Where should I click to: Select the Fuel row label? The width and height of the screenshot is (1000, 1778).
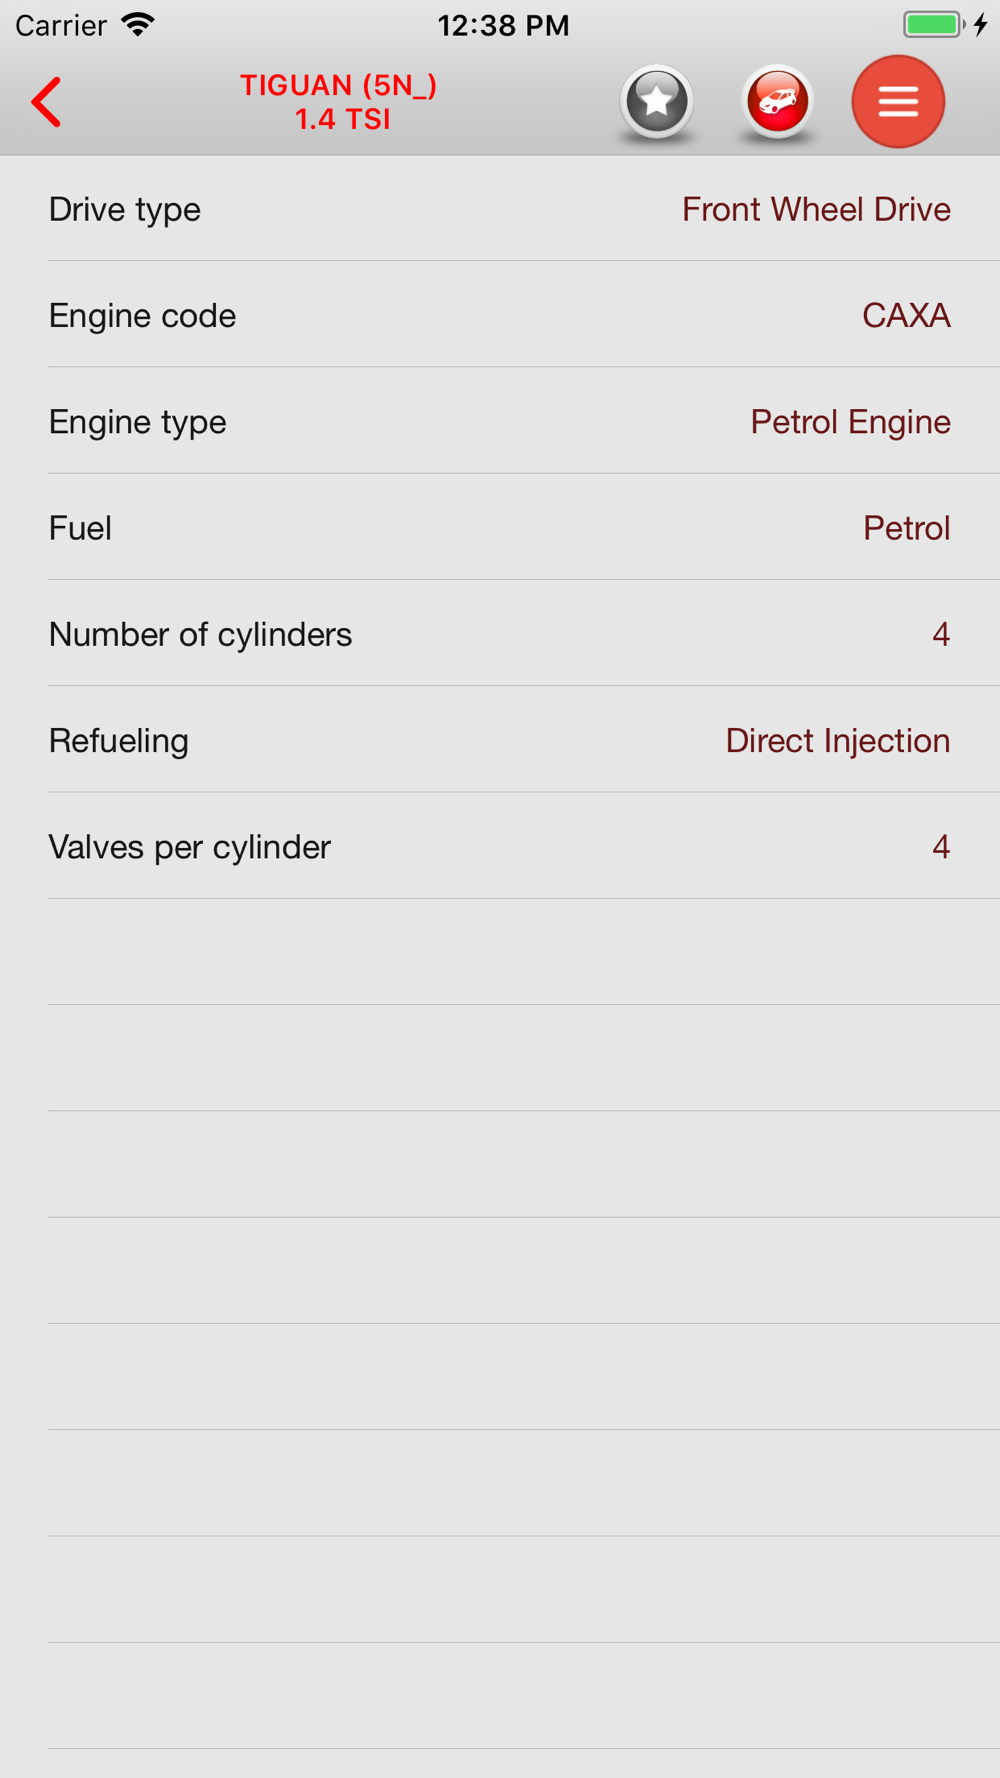[x=80, y=528]
